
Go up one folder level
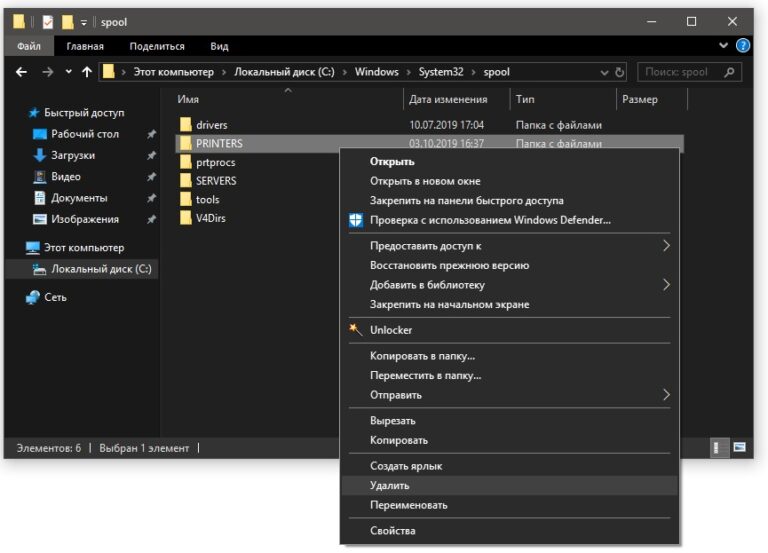click(x=87, y=72)
